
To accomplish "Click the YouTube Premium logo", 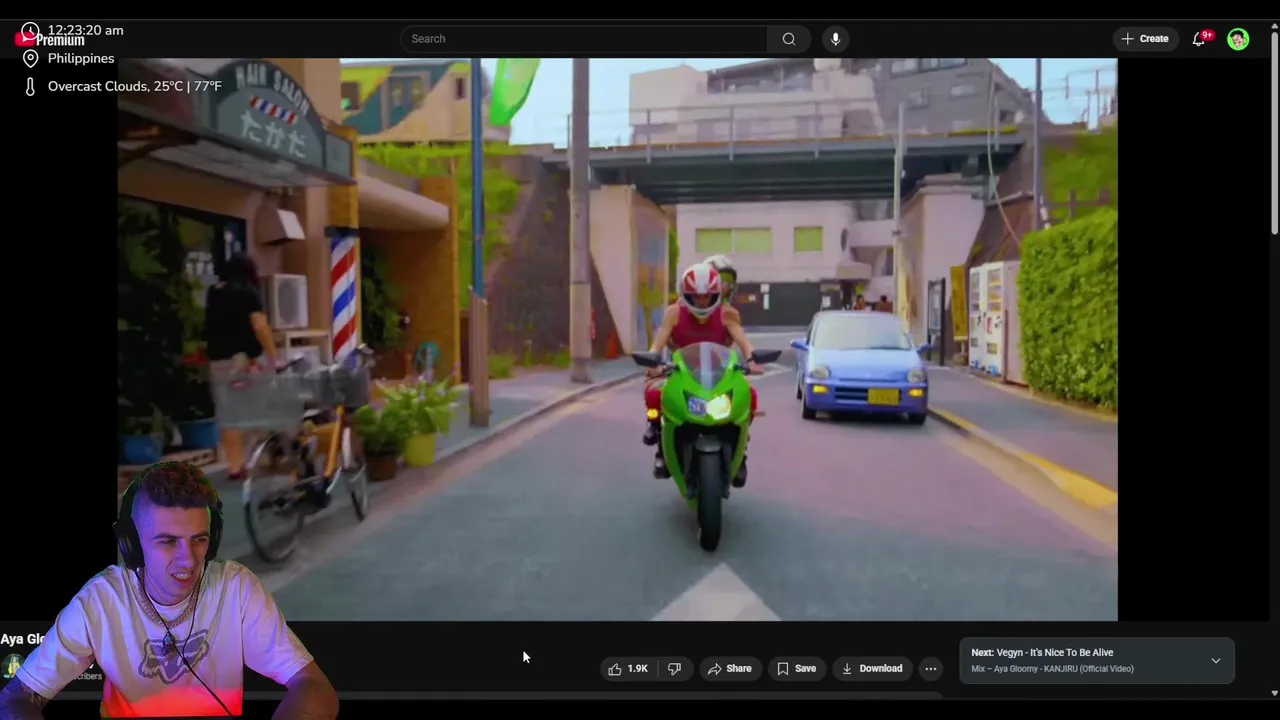I will (50, 40).
